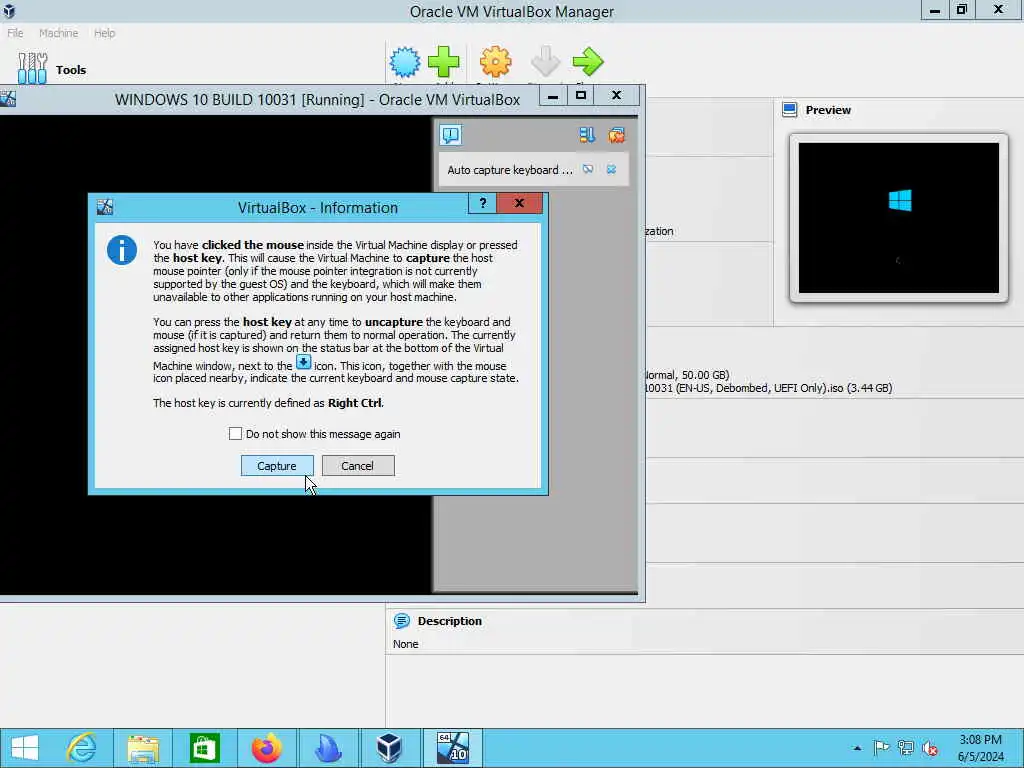Open the Help menu

104,33
